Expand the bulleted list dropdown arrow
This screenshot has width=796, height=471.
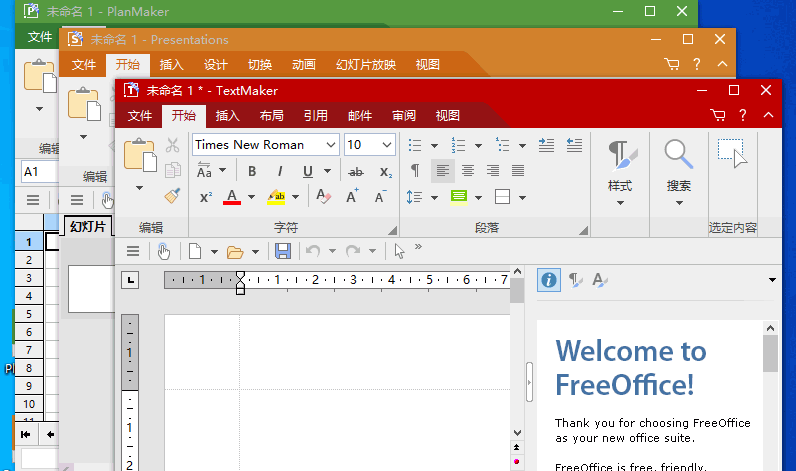click(435, 145)
